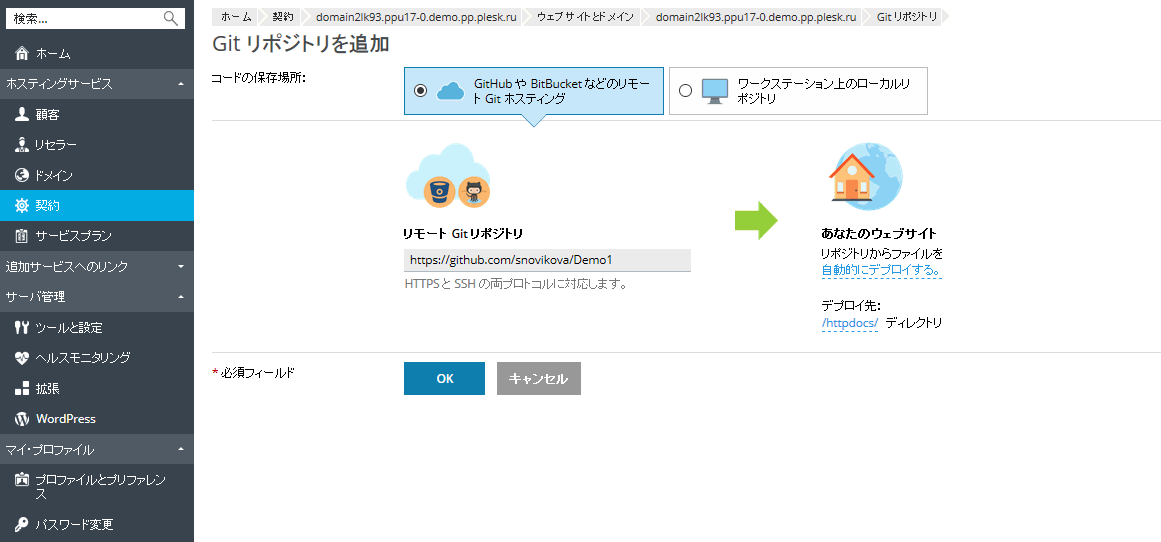Click the Resellers icon in sidebar
The height and width of the screenshot is (542, 1161).
pyautogui.click(x=22, y=145)
